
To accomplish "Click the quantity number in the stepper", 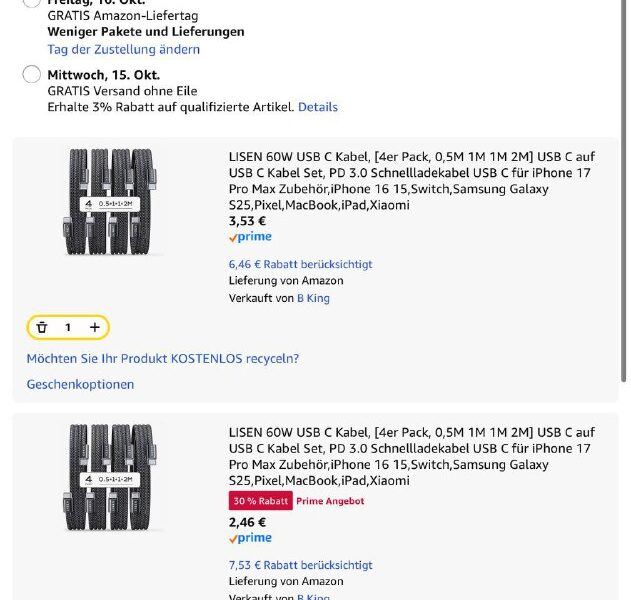I will click(68, 327).
